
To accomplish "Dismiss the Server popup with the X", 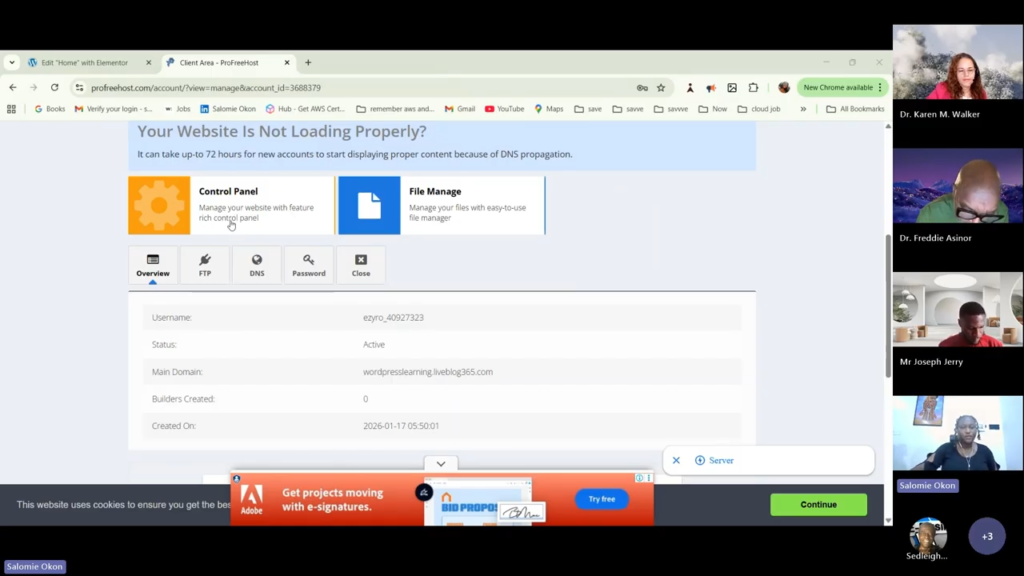I will pos(676,460).
